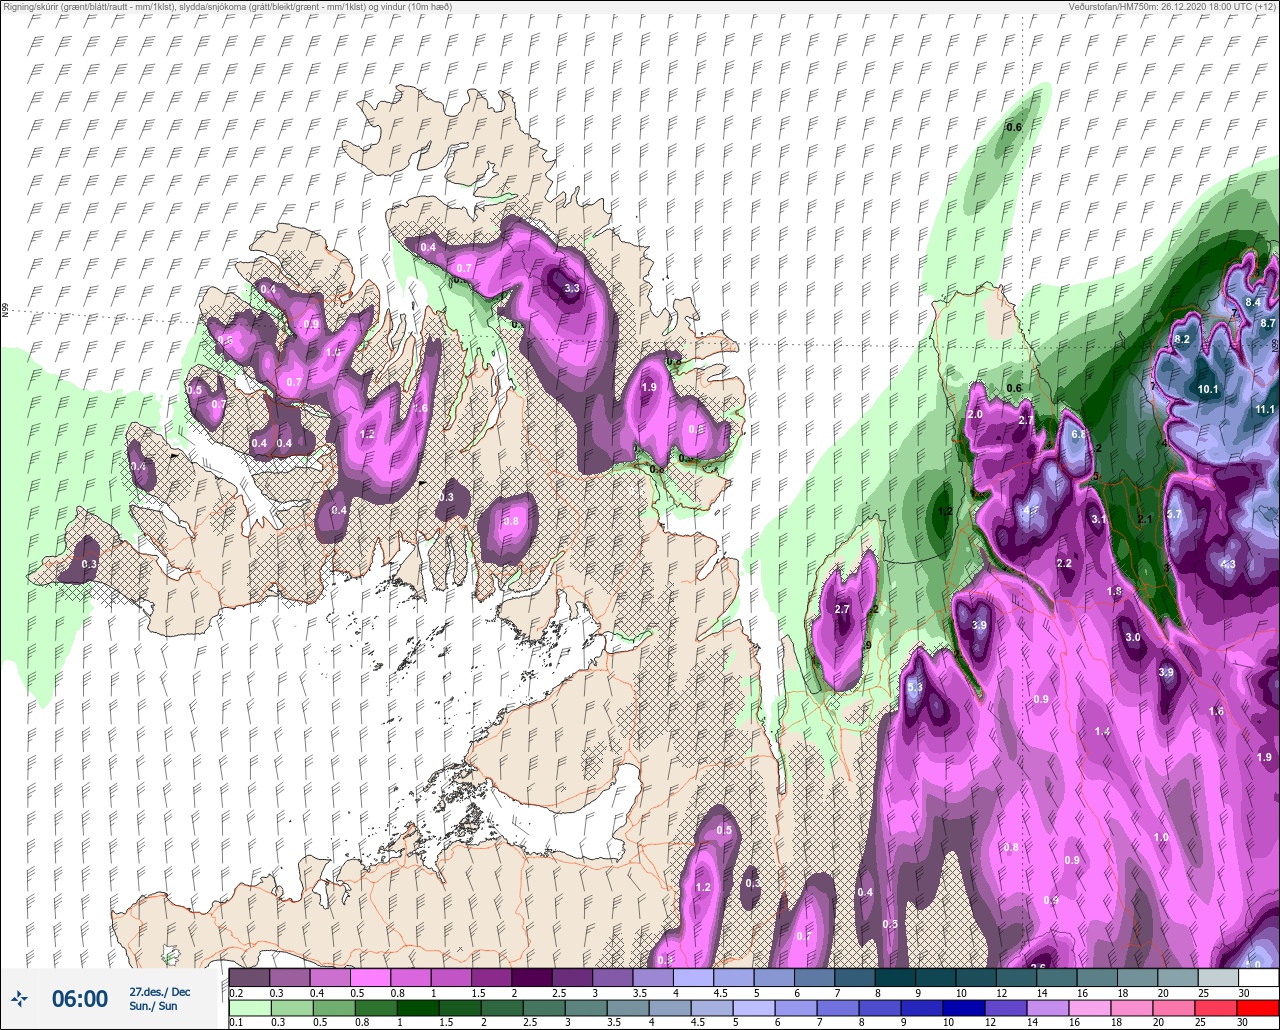Pick the teal upper swatch between 8 and 9
1280x1030 pixels.
894,977
